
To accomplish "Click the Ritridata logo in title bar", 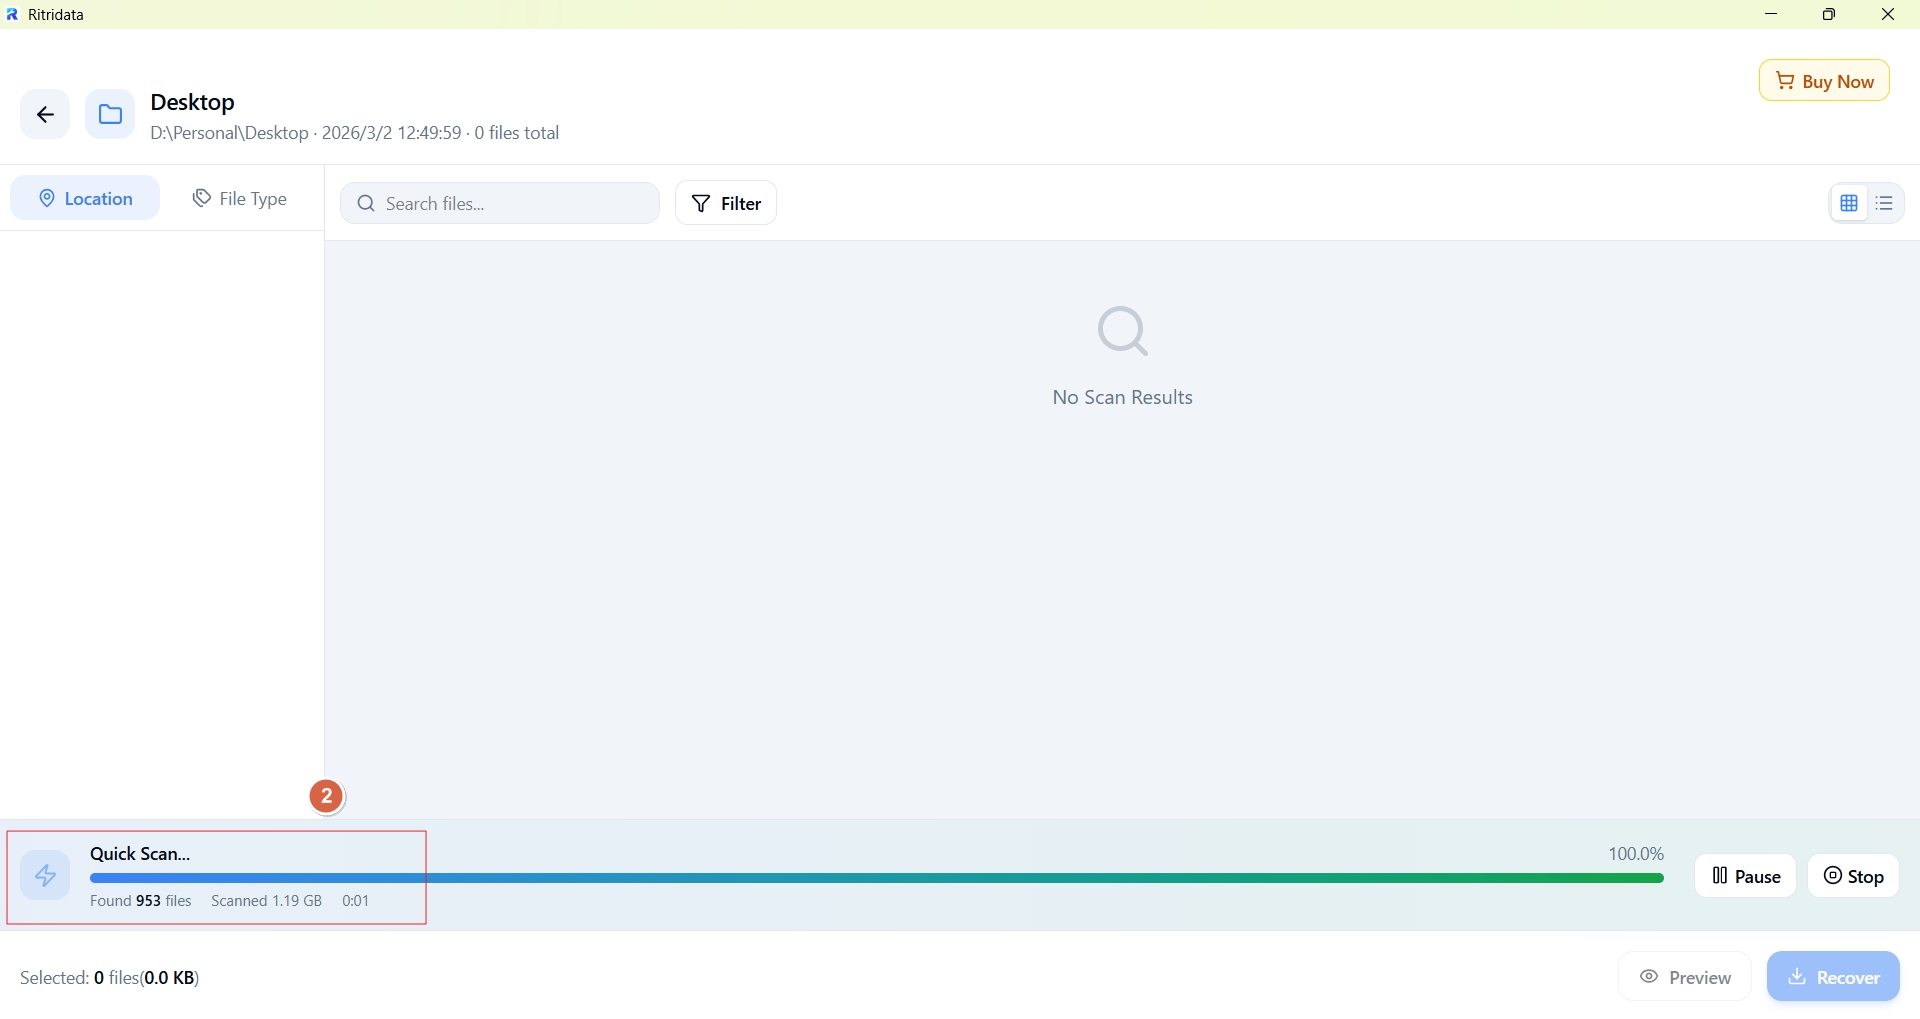I will 12,15.
